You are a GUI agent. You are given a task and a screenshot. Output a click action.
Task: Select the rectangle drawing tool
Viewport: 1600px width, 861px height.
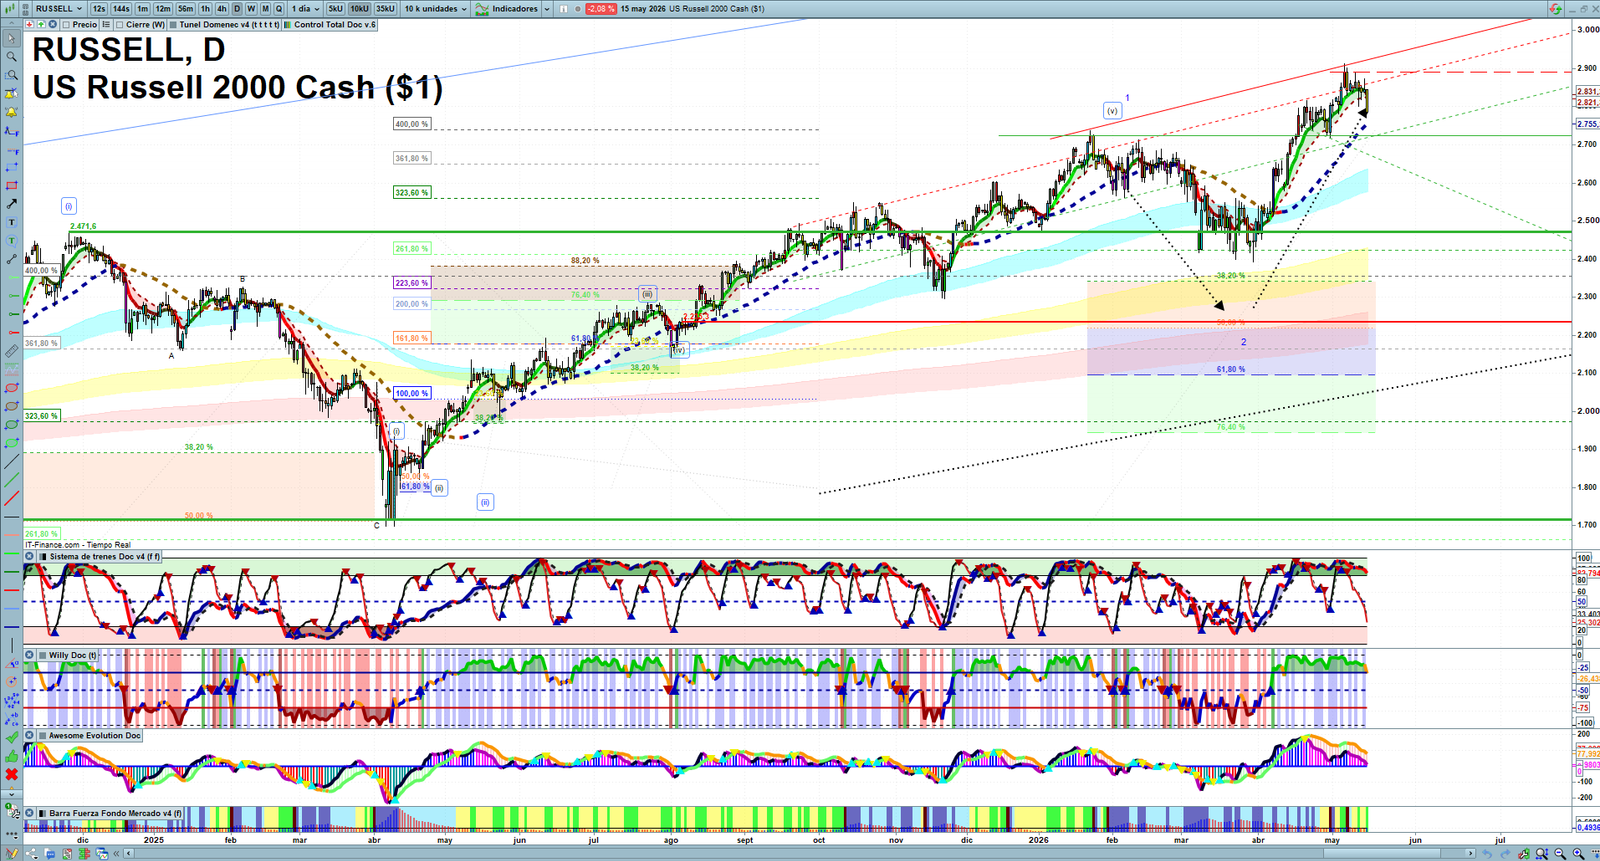click(11, 186)
